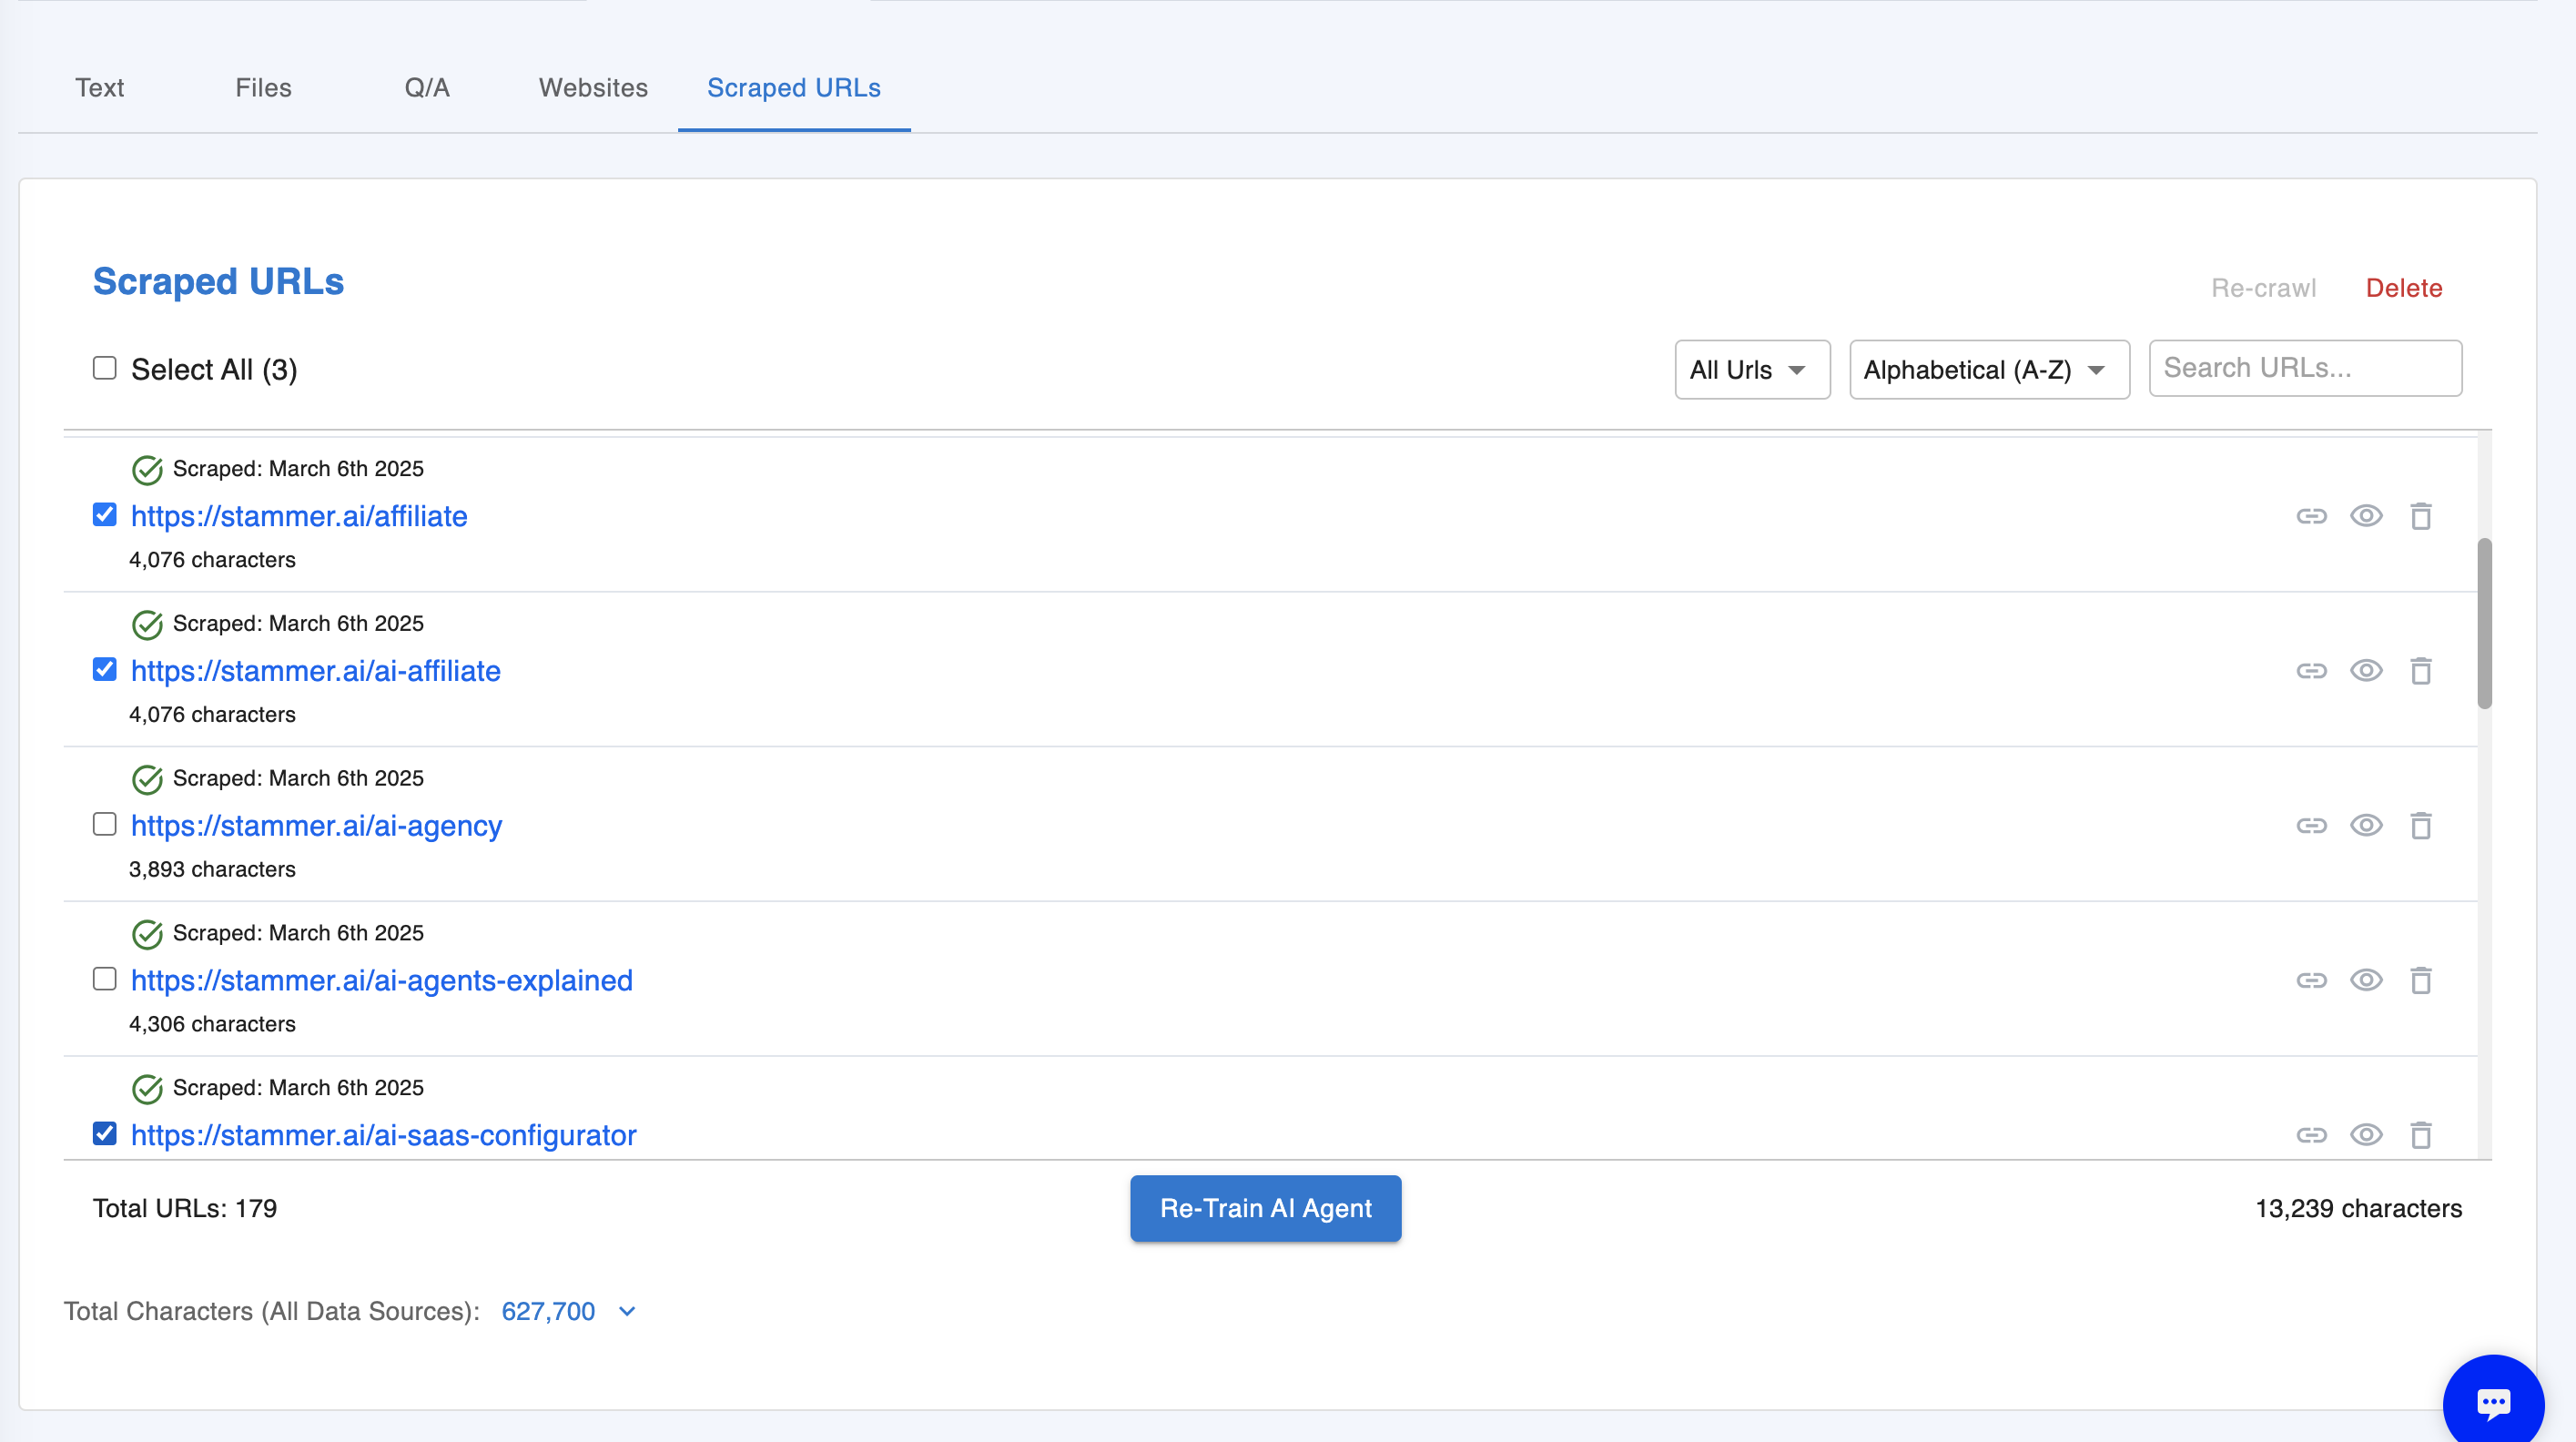2576x1442 pixels.
Task: Open the ai-saas-configurator URL link
Action: (383, 1135)
